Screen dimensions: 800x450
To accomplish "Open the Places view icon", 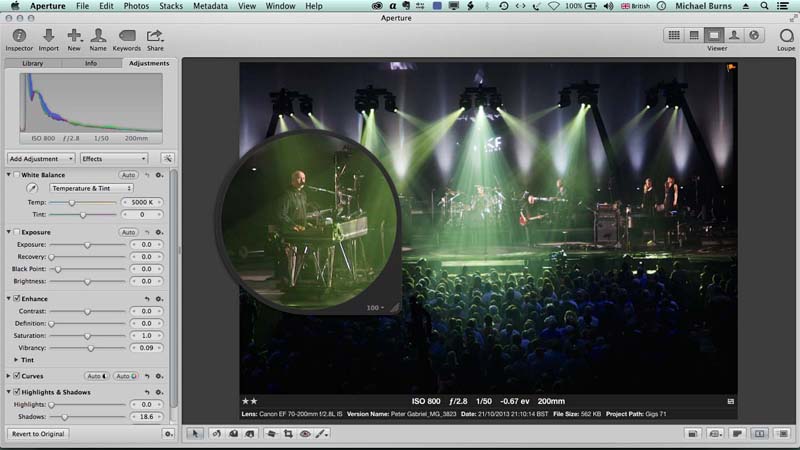I will tap(754, 35).
